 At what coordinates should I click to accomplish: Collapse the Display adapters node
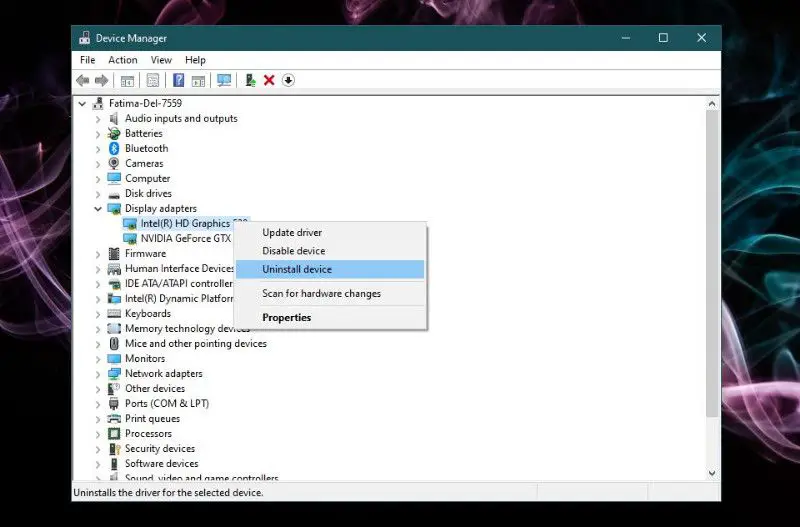[x=97, y=209]
